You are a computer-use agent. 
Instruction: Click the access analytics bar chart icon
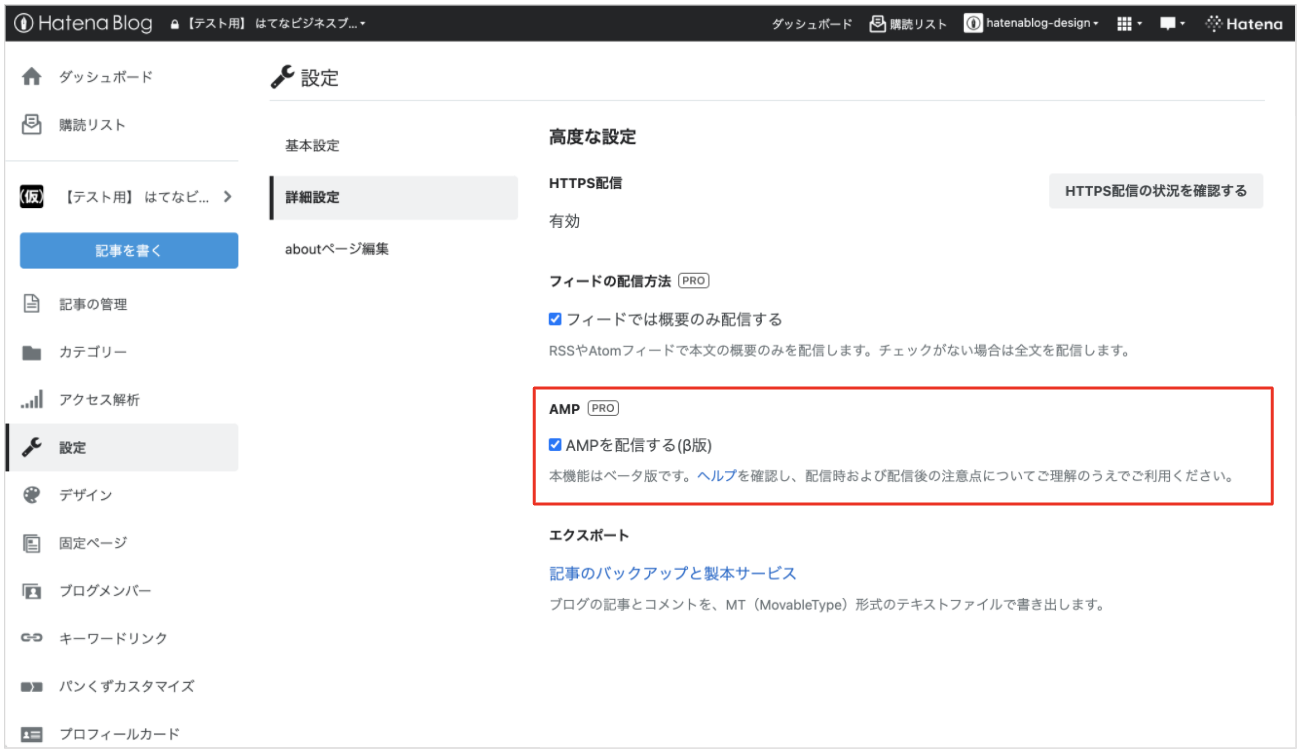pos(32,400)
